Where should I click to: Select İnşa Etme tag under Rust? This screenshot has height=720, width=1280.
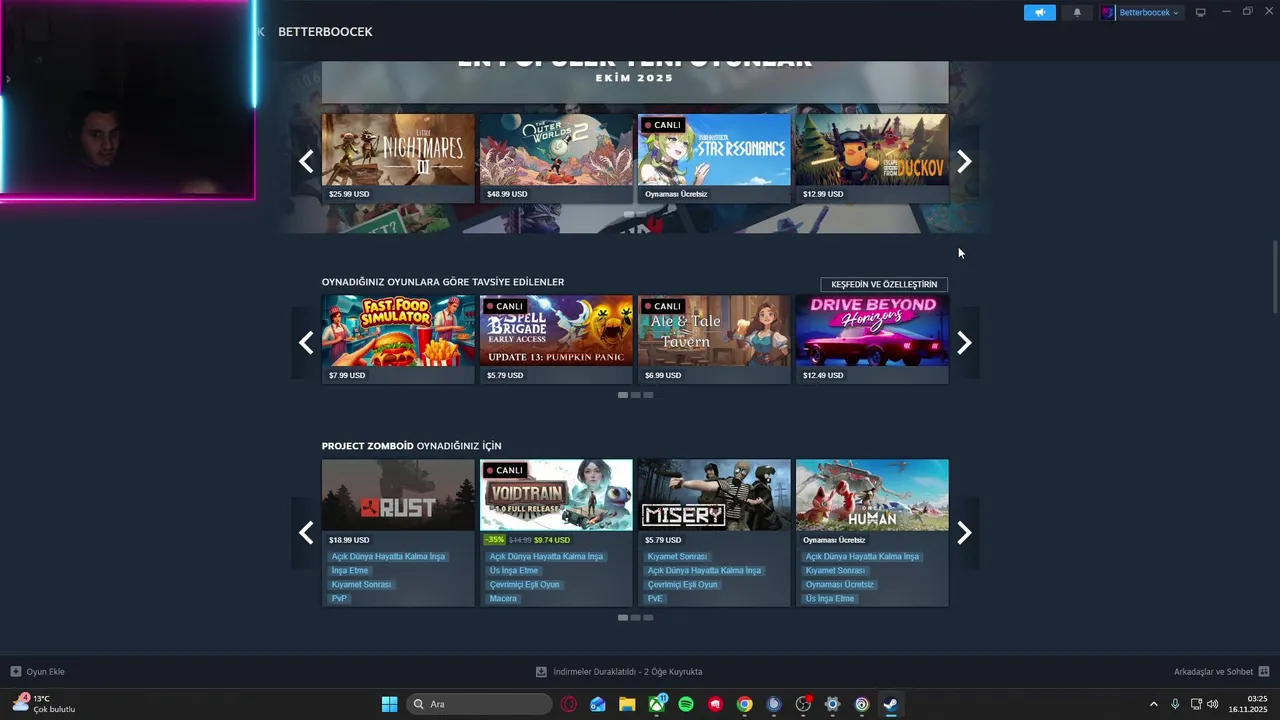coord(350,571)
